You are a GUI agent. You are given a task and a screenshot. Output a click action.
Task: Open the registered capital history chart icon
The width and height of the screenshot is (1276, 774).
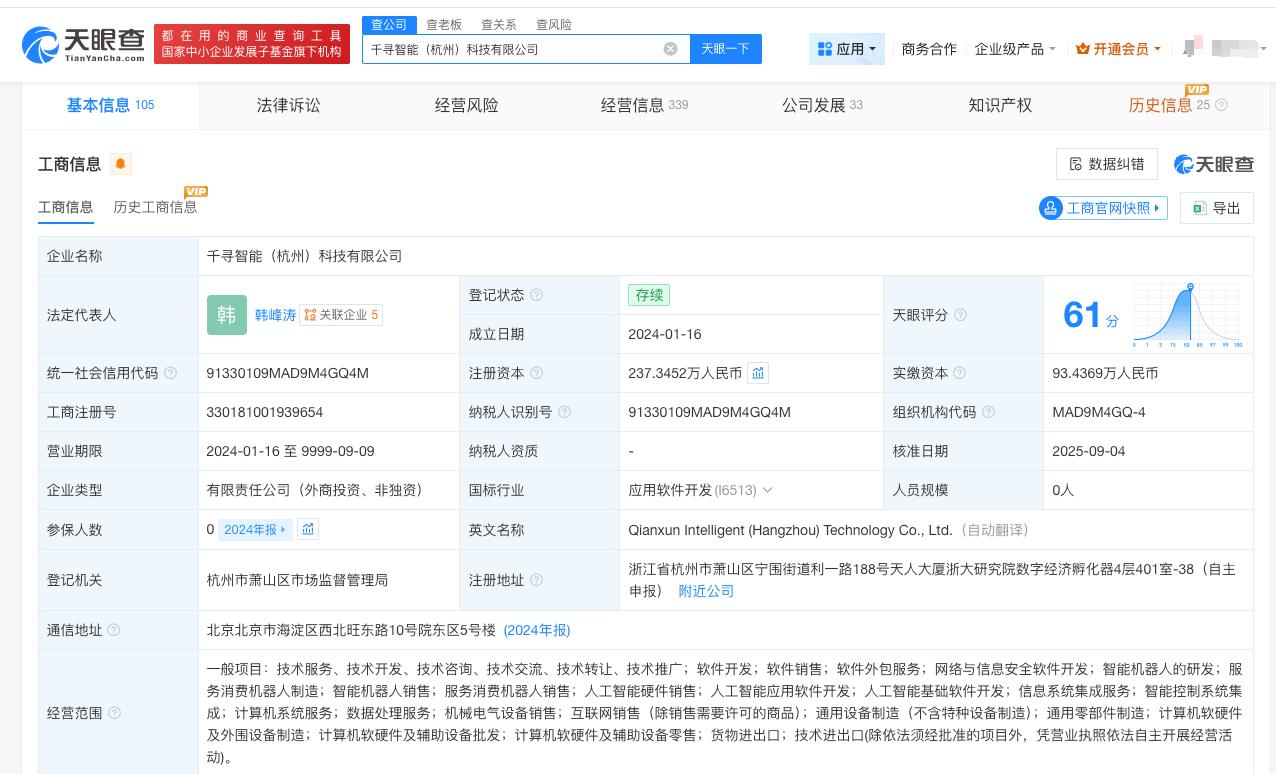(x=758, y=373)
